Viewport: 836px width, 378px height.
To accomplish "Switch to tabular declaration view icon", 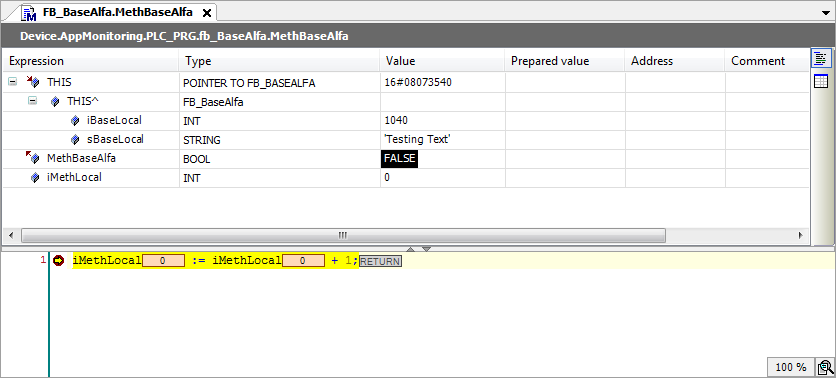I will 821,81.
